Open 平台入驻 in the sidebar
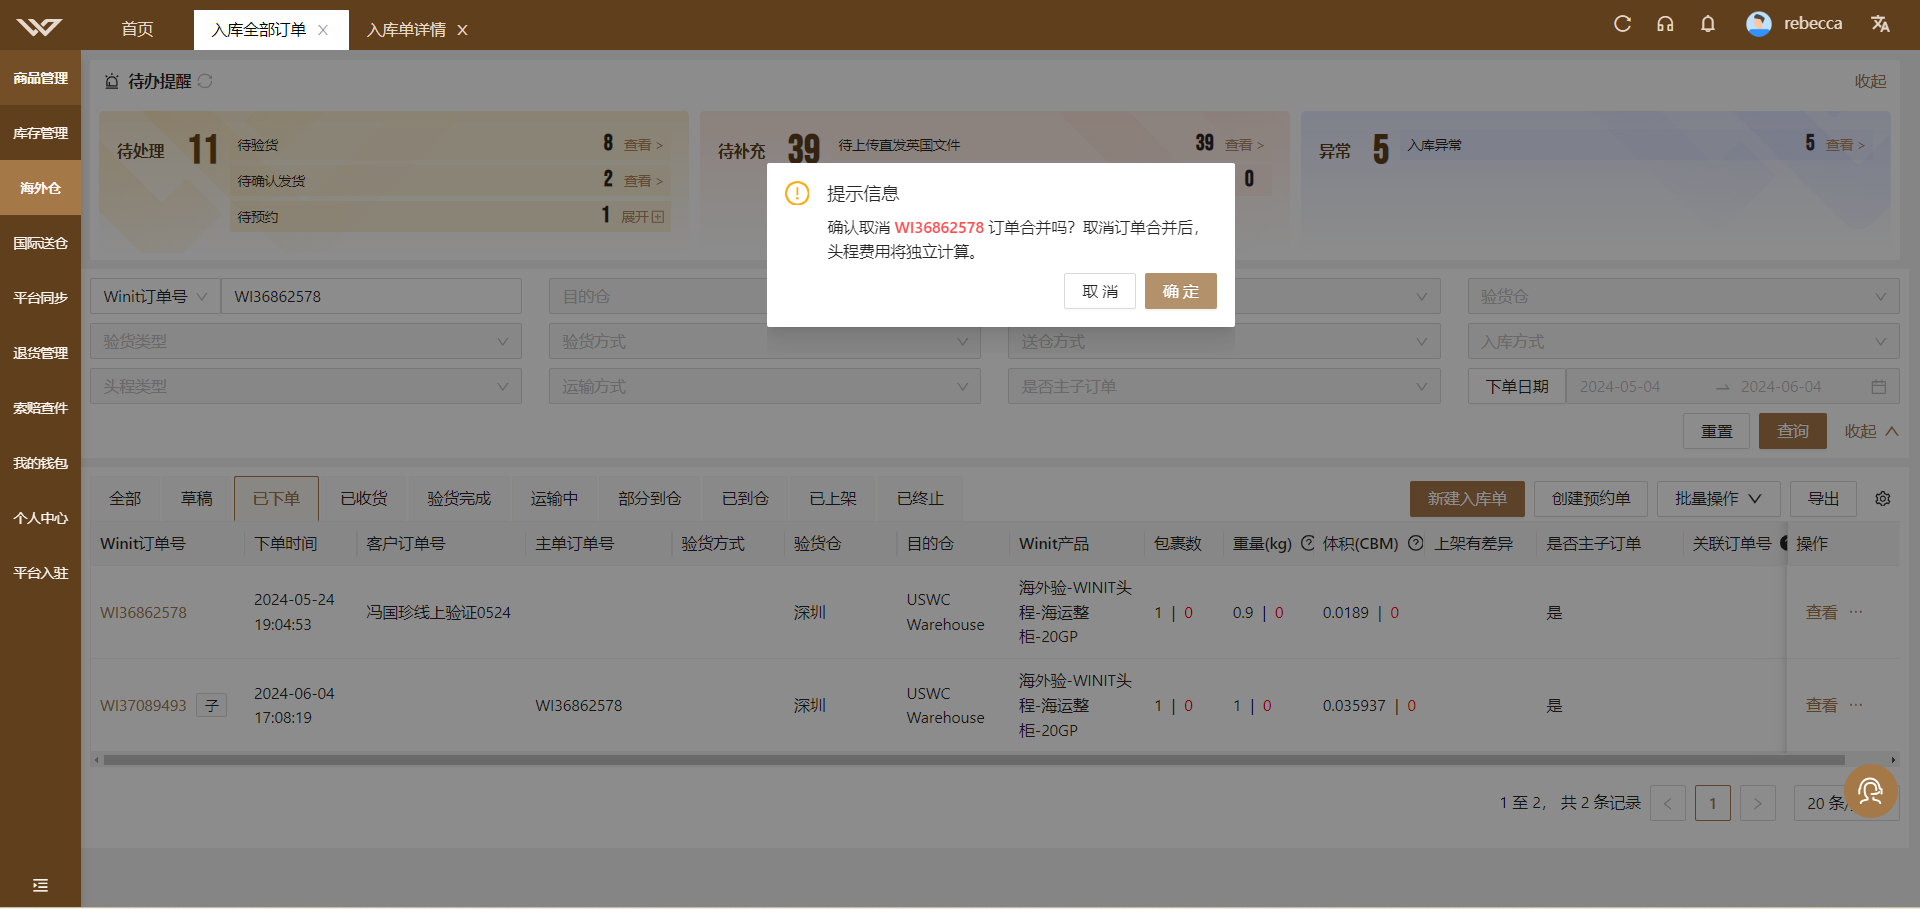Image resolution: width=1920 pixels, height=909 pixels. click(x=40, y=573)
